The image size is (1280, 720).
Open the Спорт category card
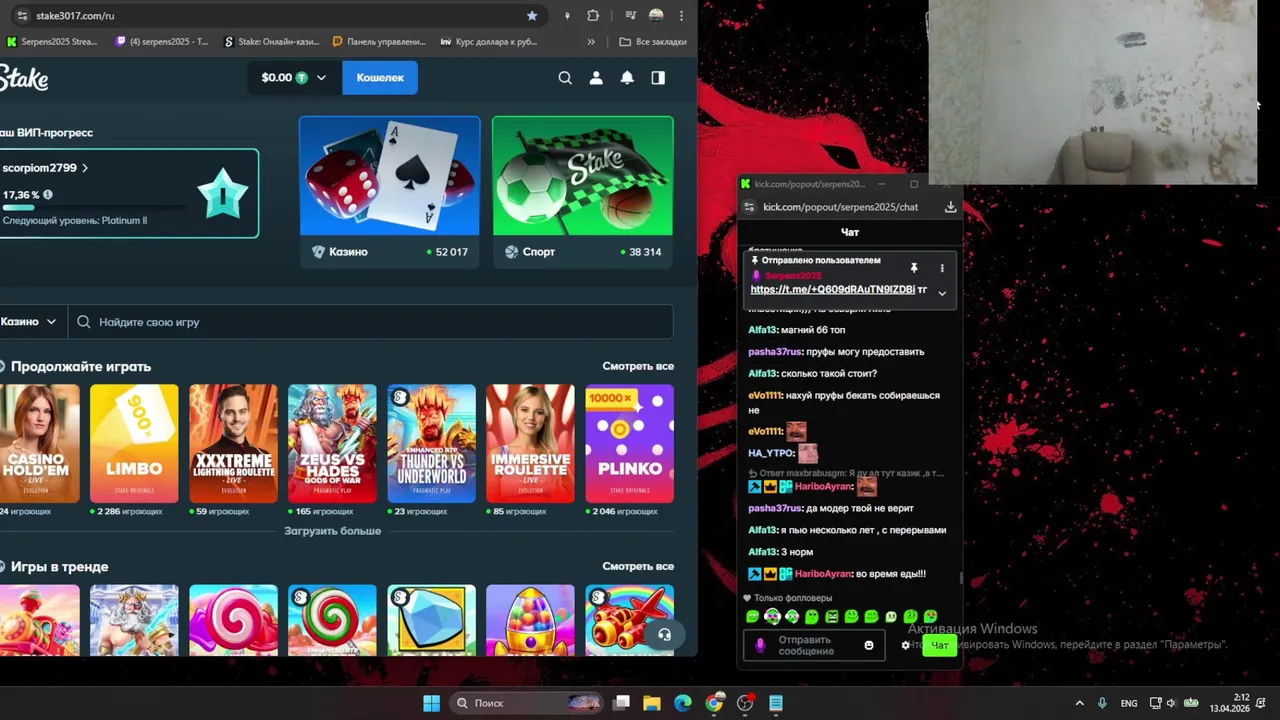[x=583, y=192]
